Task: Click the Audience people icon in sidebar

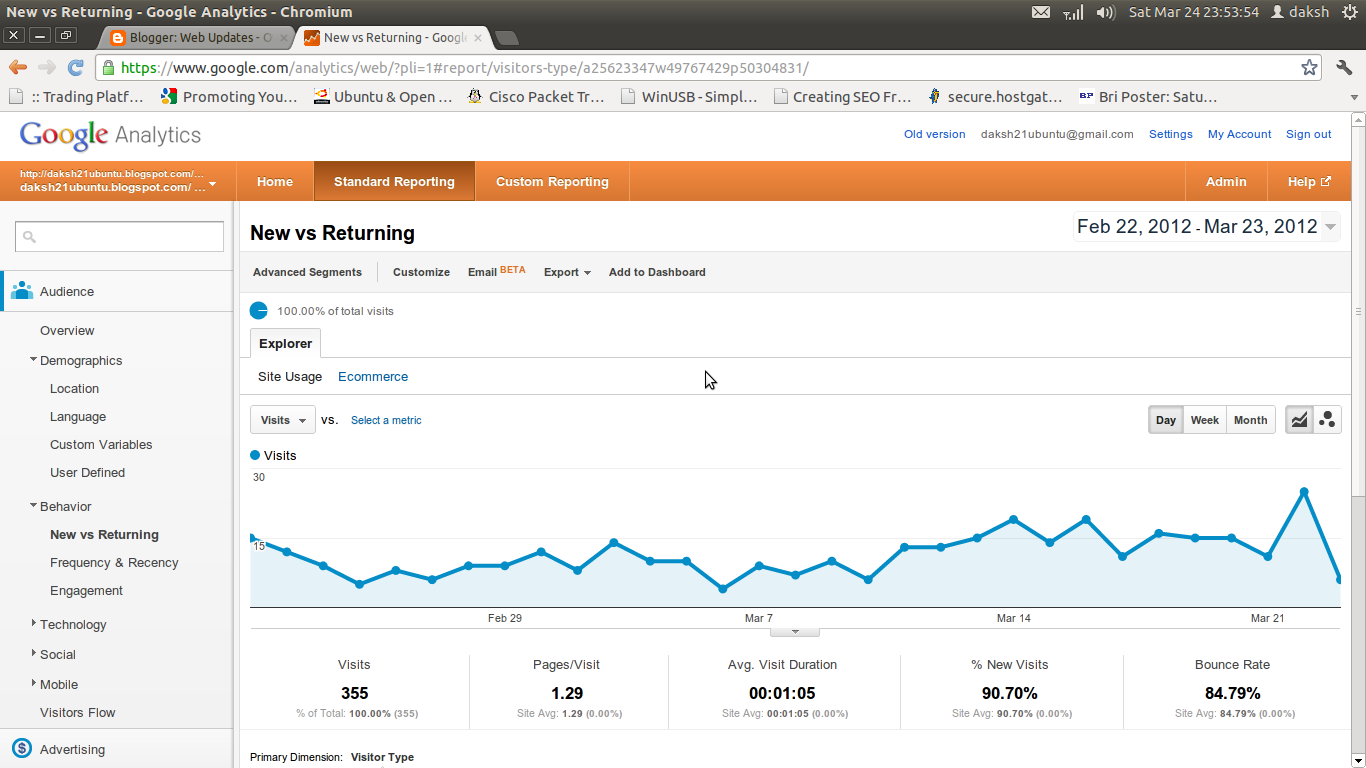Action: (x=21, y=290)
